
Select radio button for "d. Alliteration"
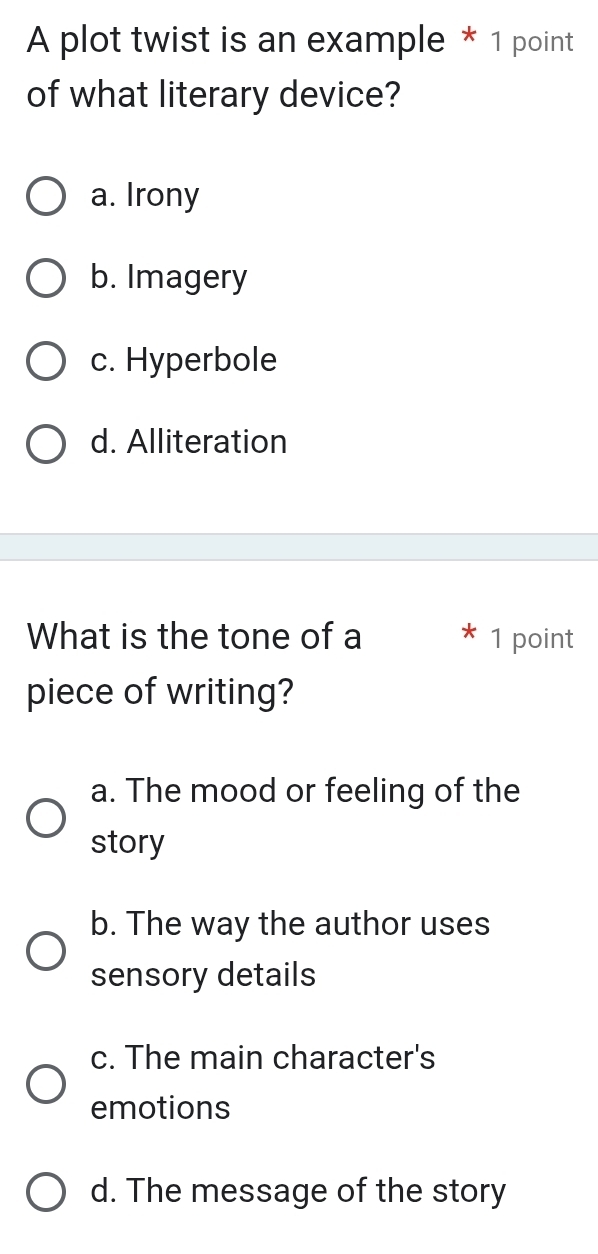coord(46,443)
